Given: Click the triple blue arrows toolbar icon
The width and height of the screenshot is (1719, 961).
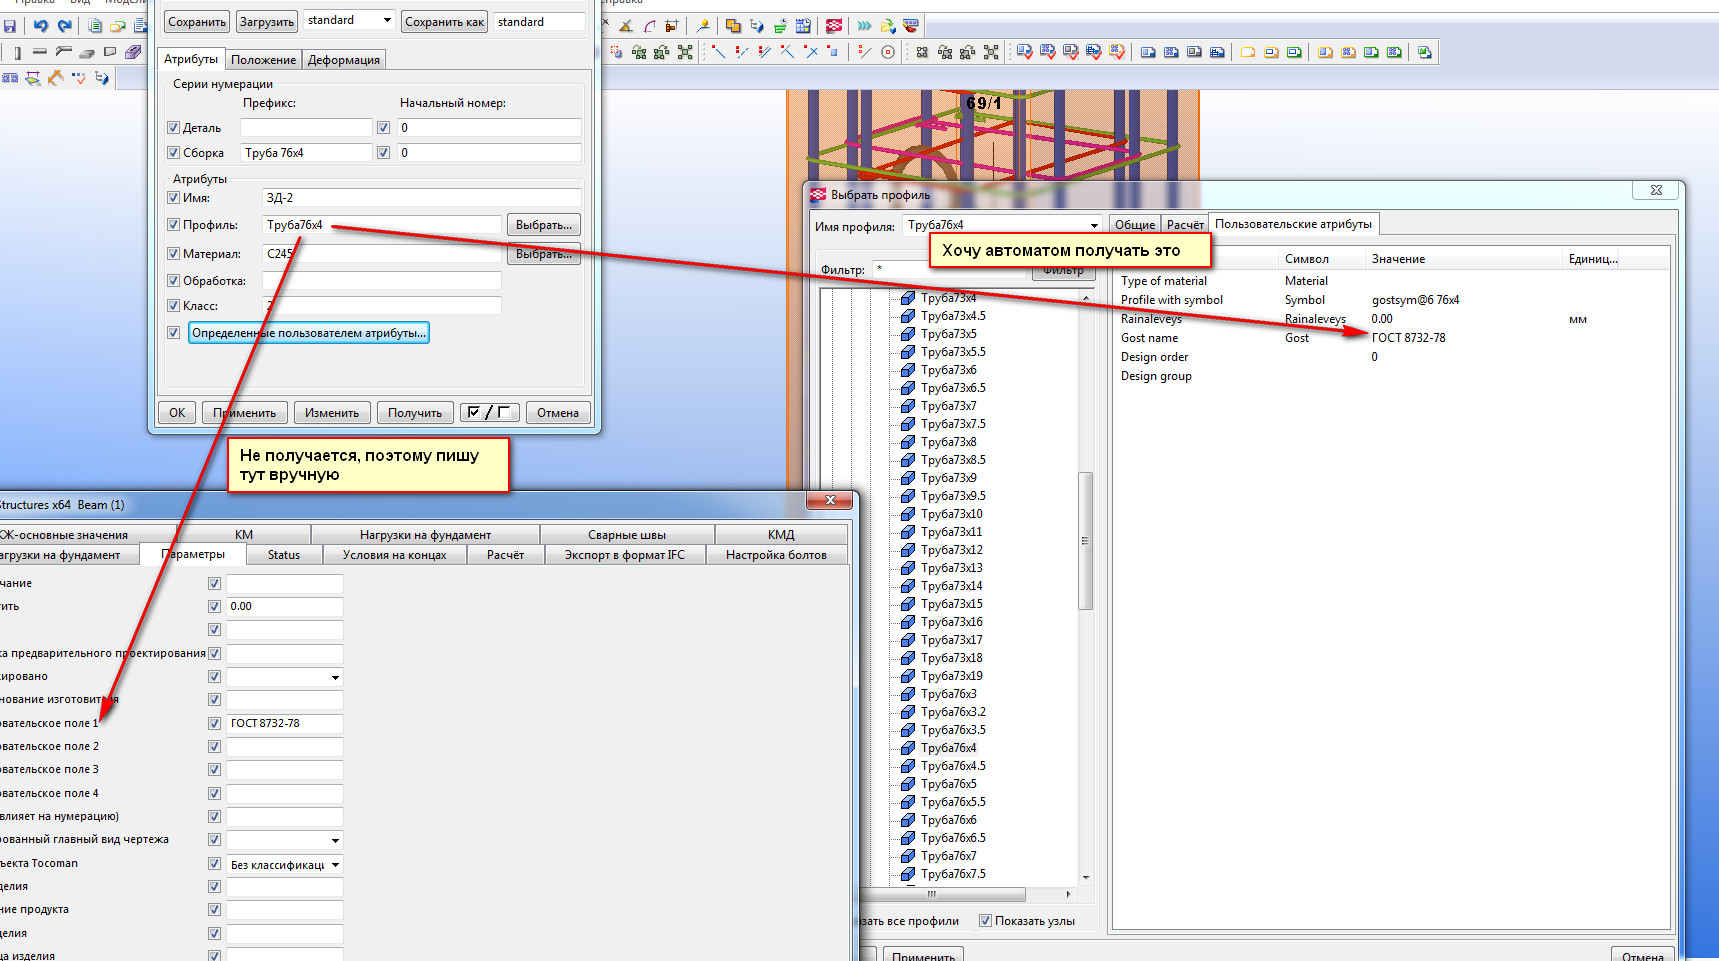Looking at the screenshot, I should point(864,26).
